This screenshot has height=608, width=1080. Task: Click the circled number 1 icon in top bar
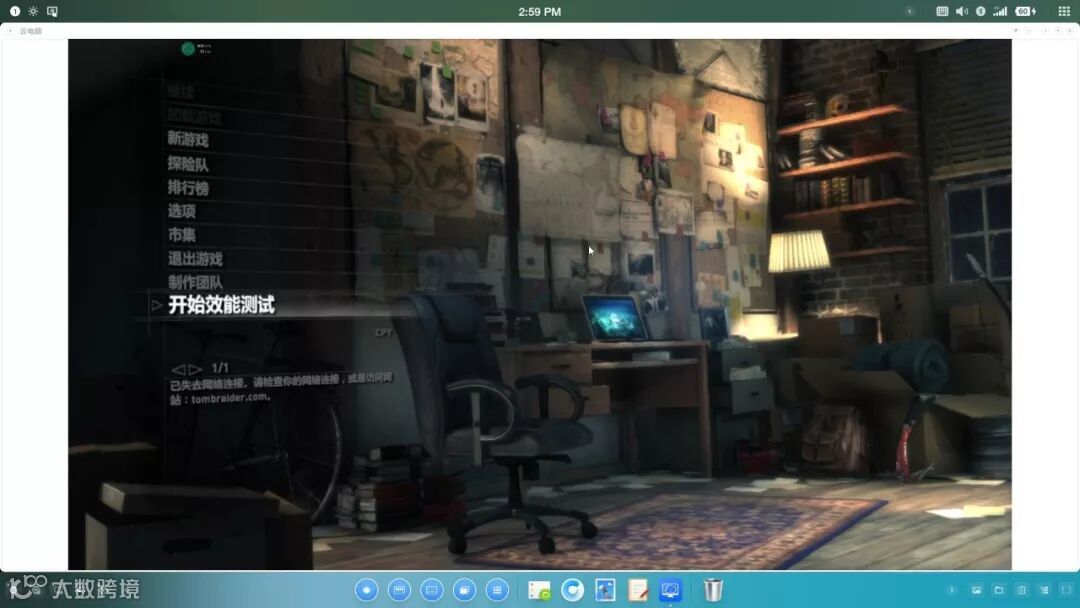point(14,11)
